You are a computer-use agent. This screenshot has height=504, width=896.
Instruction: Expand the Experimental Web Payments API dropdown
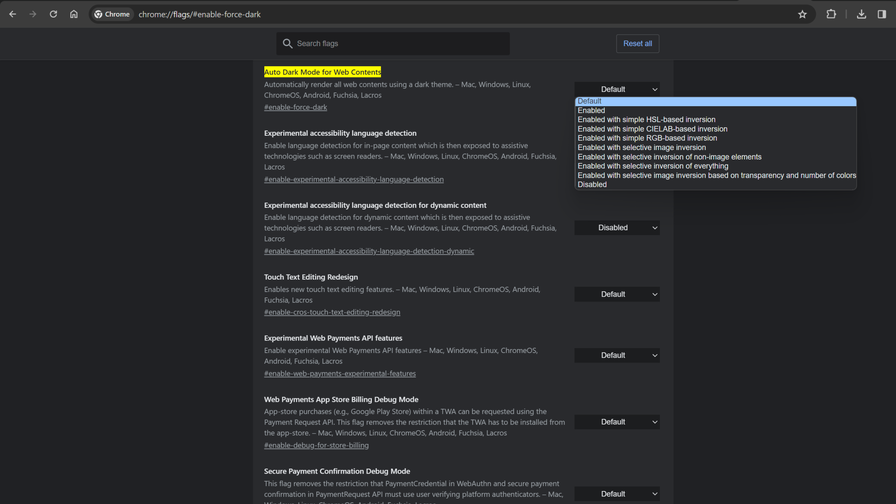point(617,355)
